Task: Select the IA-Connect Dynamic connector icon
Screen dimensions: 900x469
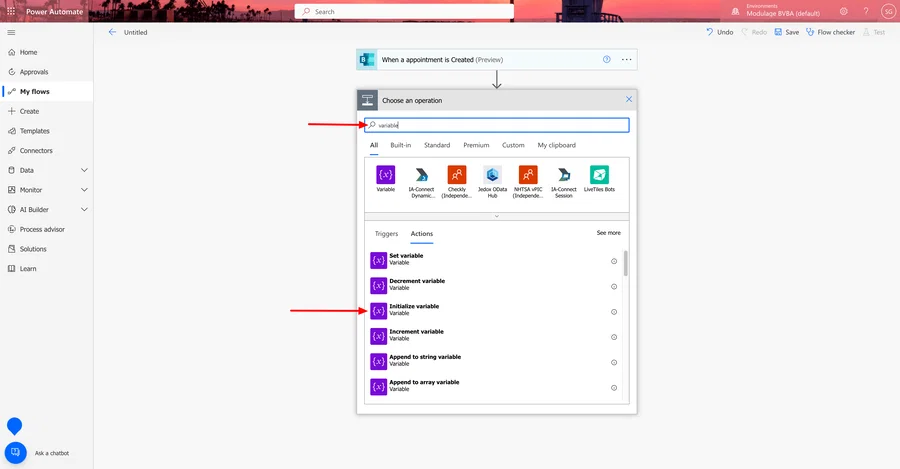Action: coord(421,175)
